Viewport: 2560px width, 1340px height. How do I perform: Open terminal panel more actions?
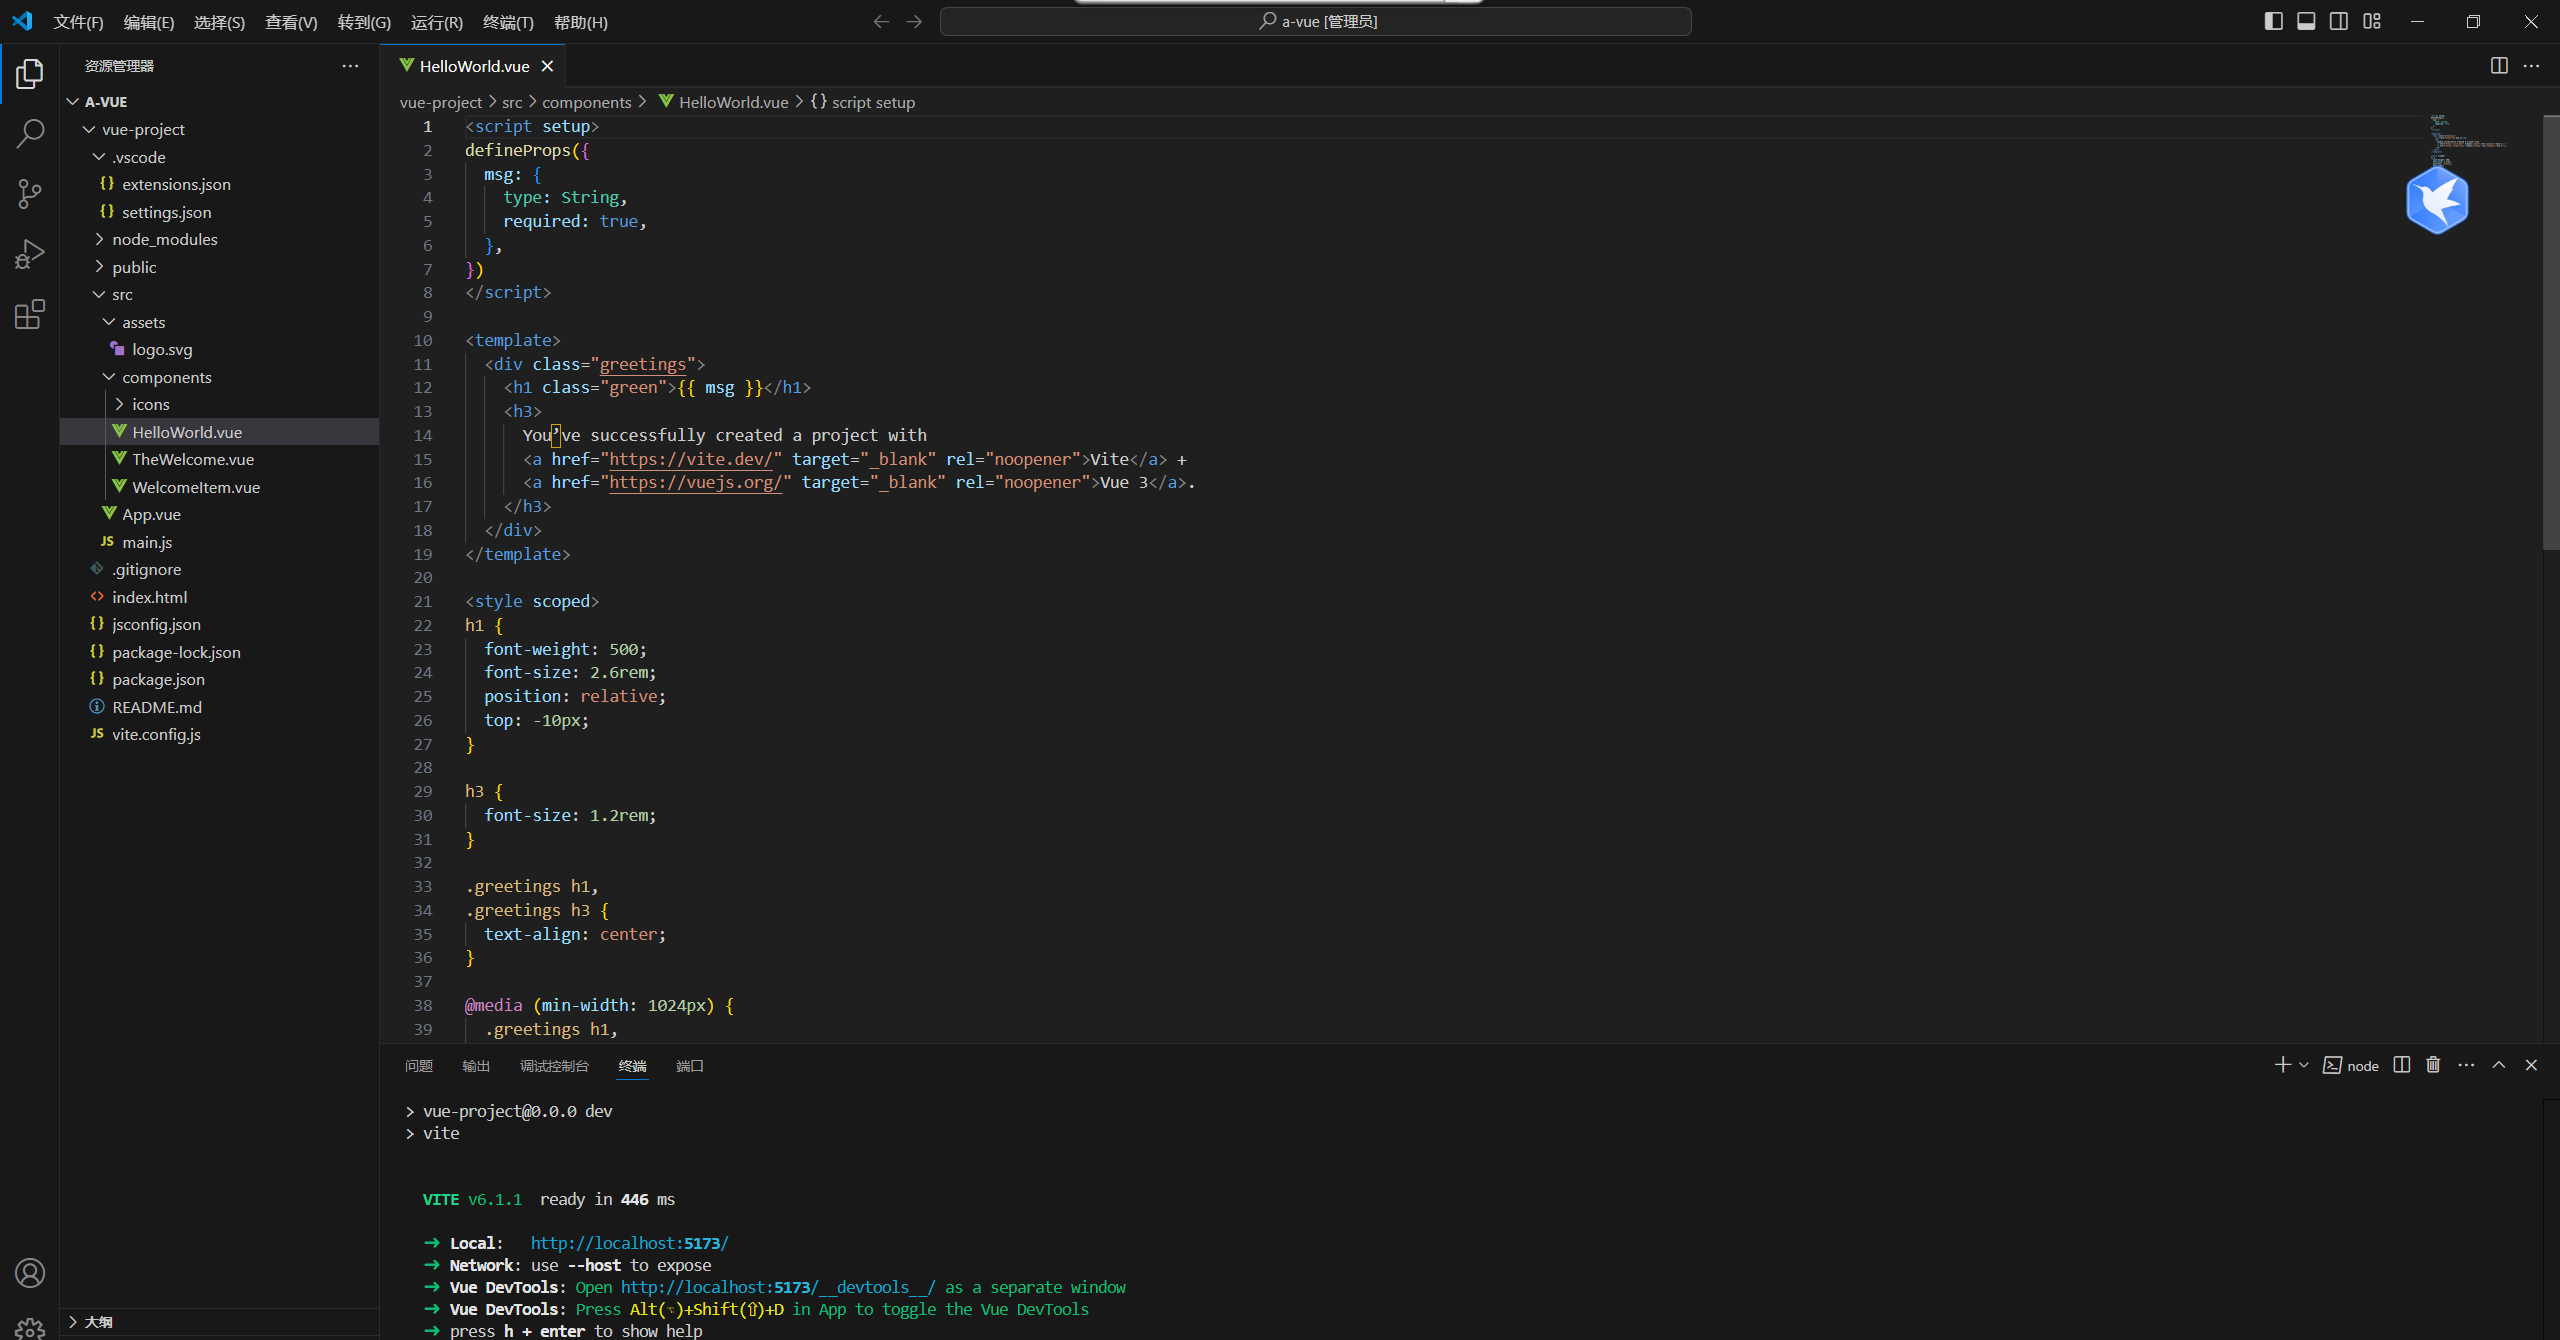pyautogui.click(x=2466, y=1065)
